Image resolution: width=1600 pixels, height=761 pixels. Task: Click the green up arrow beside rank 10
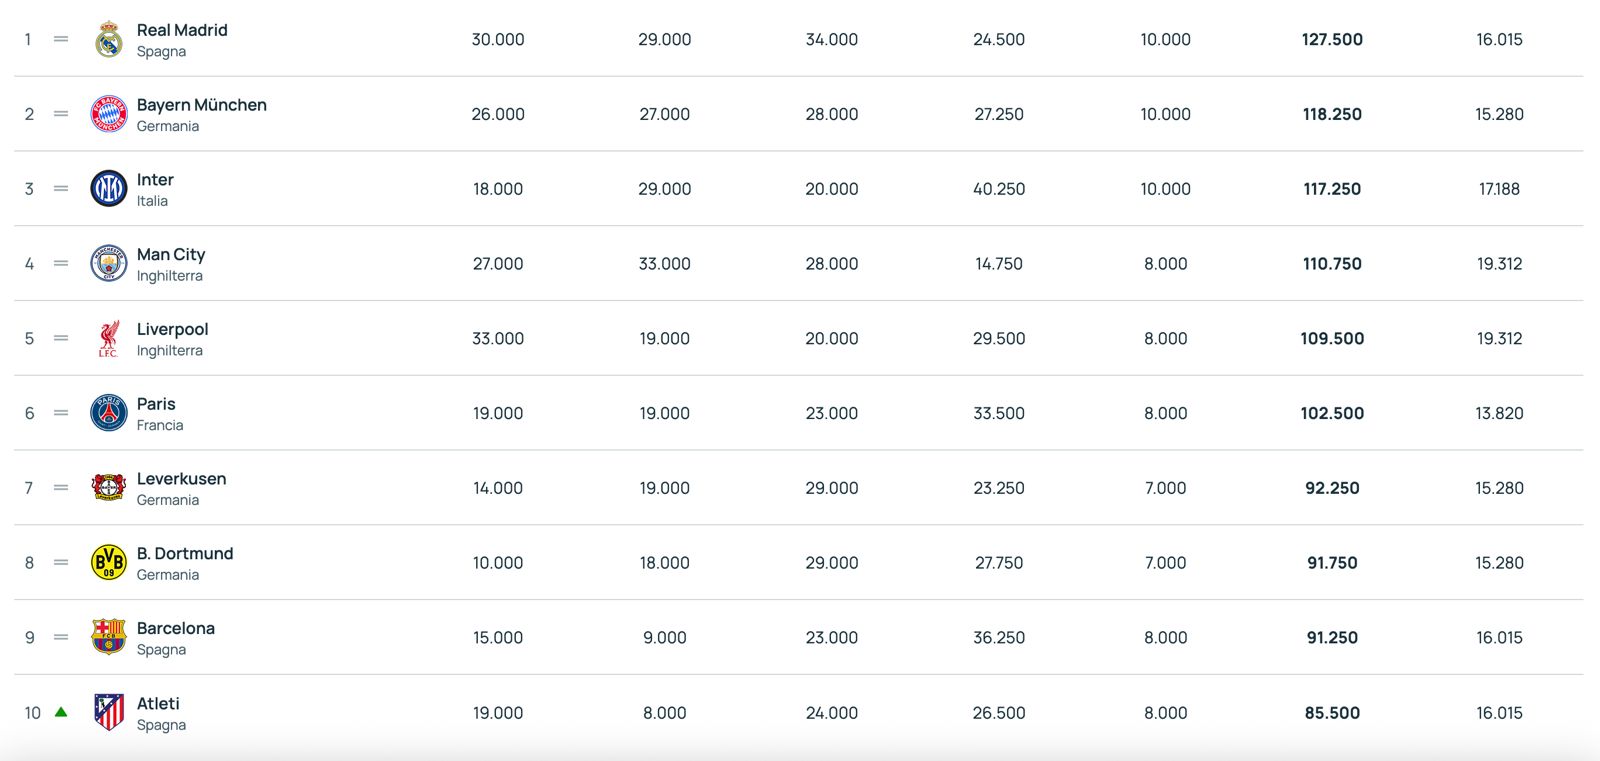click(61, 712)
